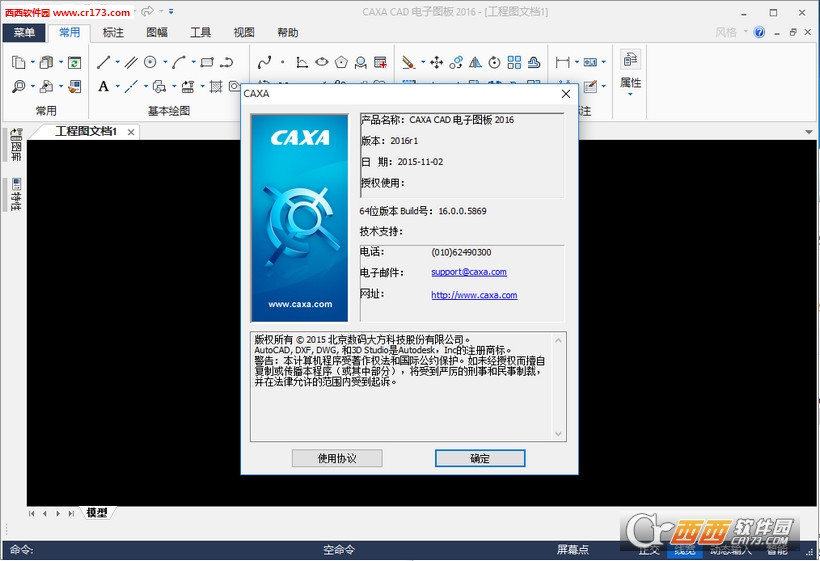Toggle the 线宽 lineweight display in status bar
820x561 pixels.
[x=685, y=549]
